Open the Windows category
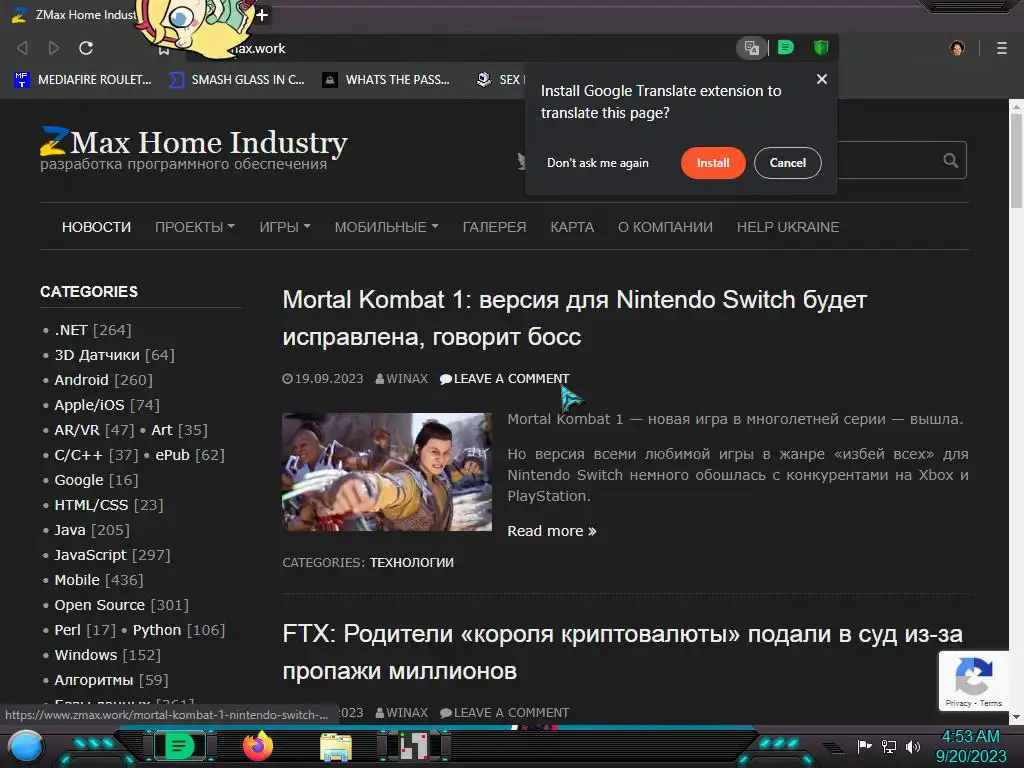This screenshot has width=1024, height=768. [86, 655]
